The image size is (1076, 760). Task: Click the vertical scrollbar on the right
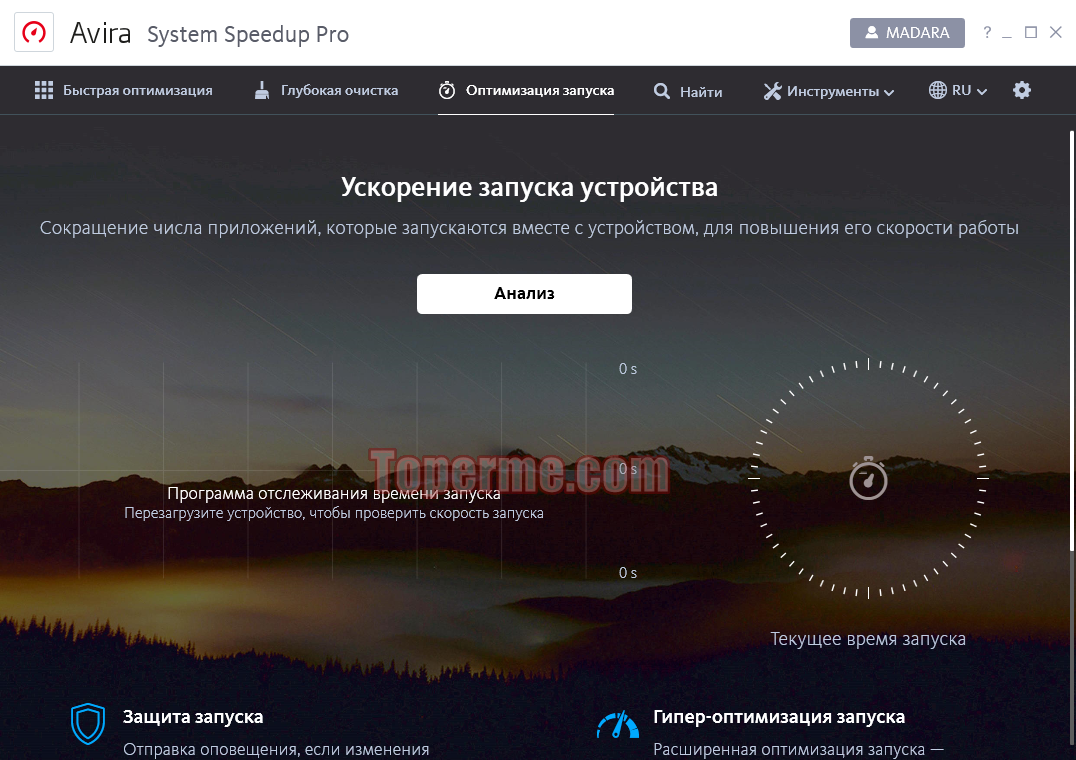(x=1072, y=340)
